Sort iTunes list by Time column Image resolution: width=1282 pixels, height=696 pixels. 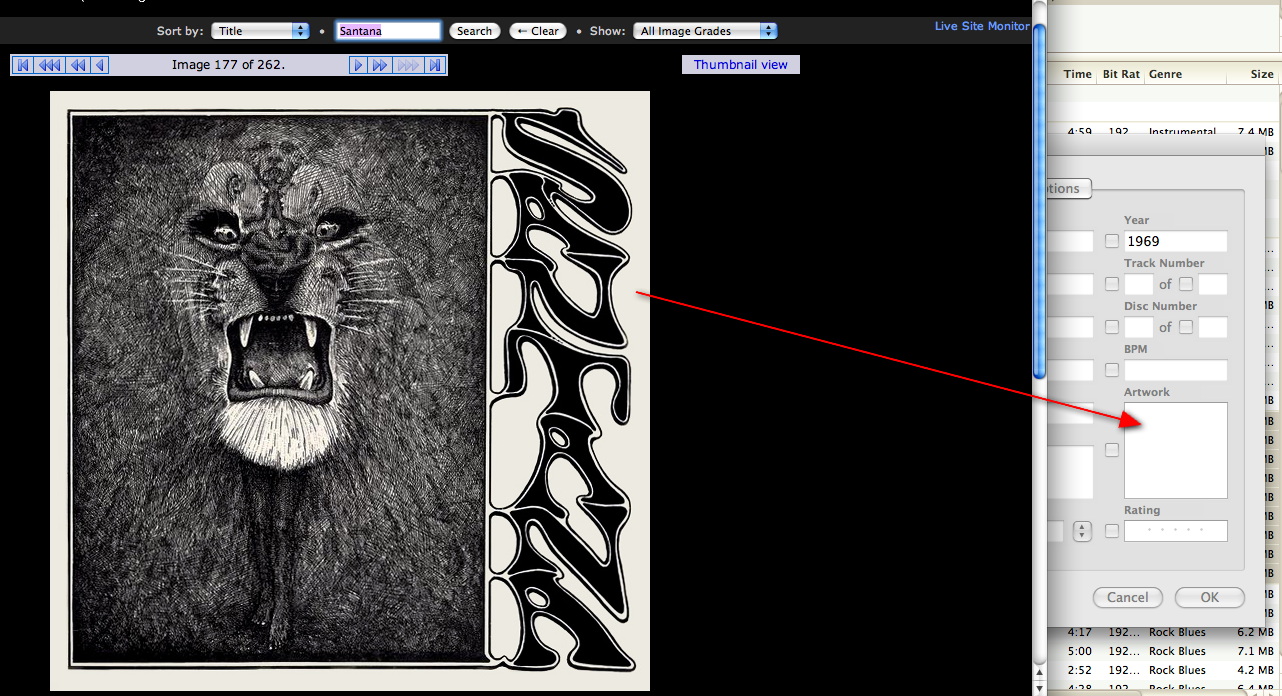1078,74
